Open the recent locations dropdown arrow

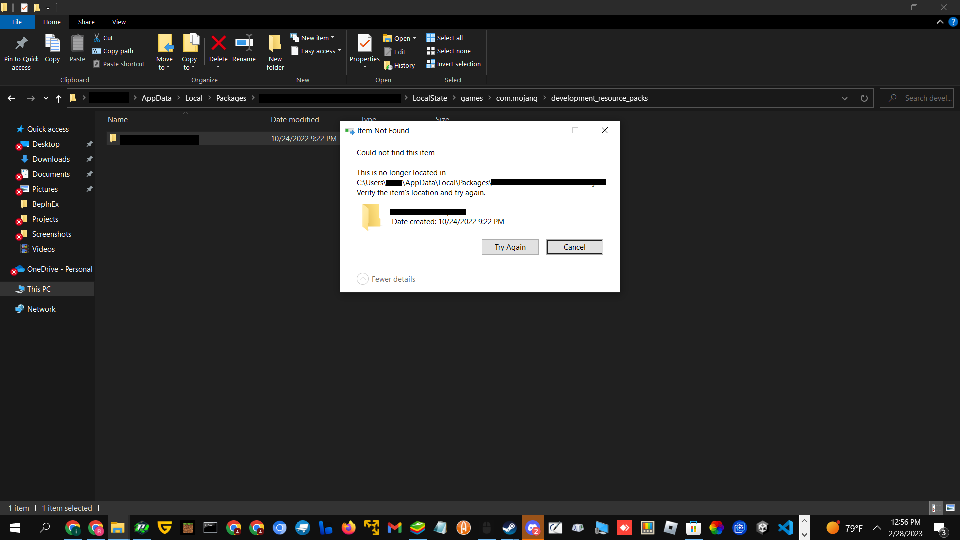click(45, 98)
